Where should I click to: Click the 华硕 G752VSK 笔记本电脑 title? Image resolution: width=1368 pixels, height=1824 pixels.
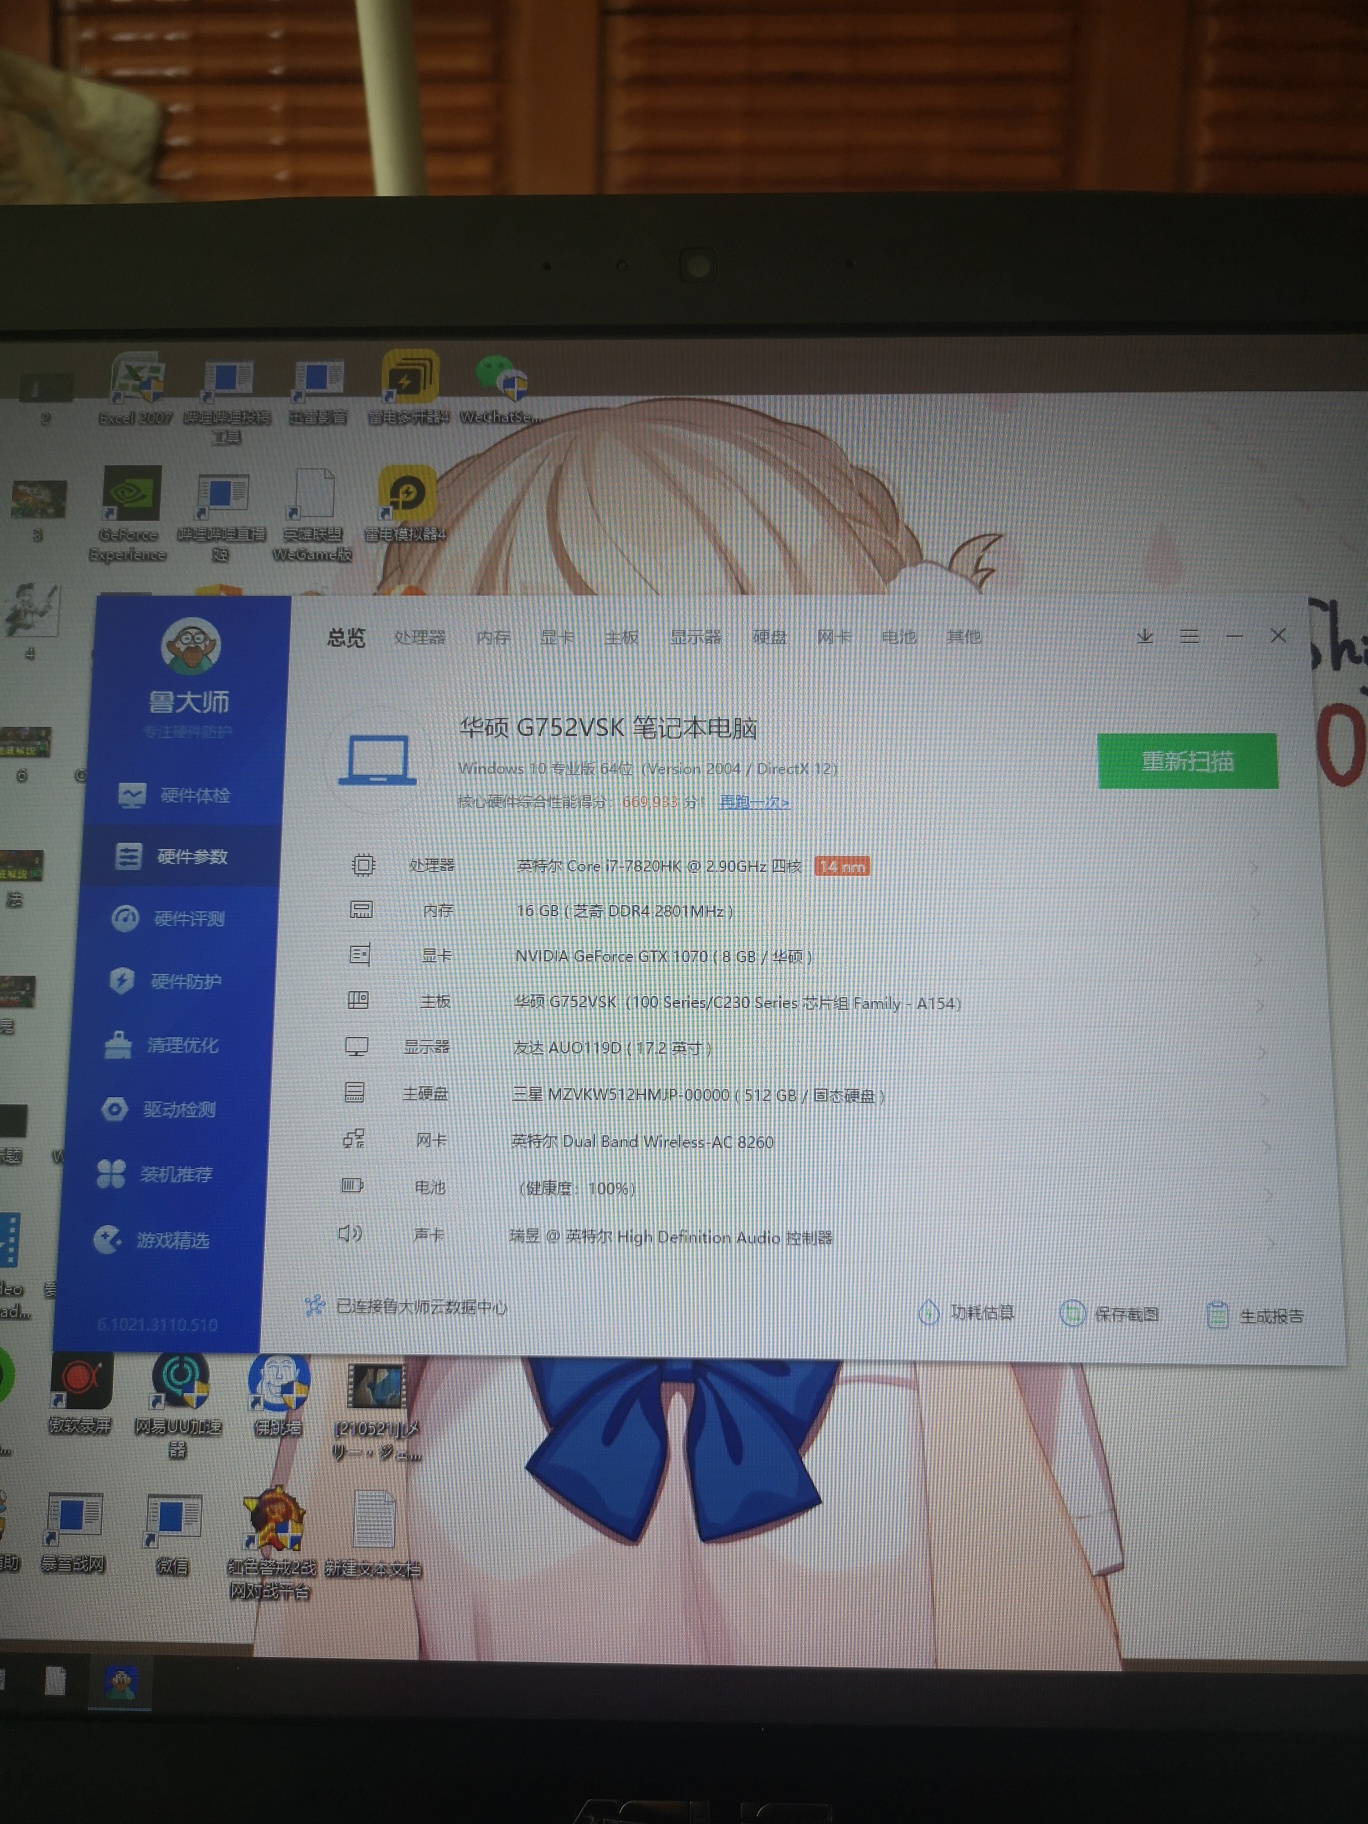coord(608,727)
